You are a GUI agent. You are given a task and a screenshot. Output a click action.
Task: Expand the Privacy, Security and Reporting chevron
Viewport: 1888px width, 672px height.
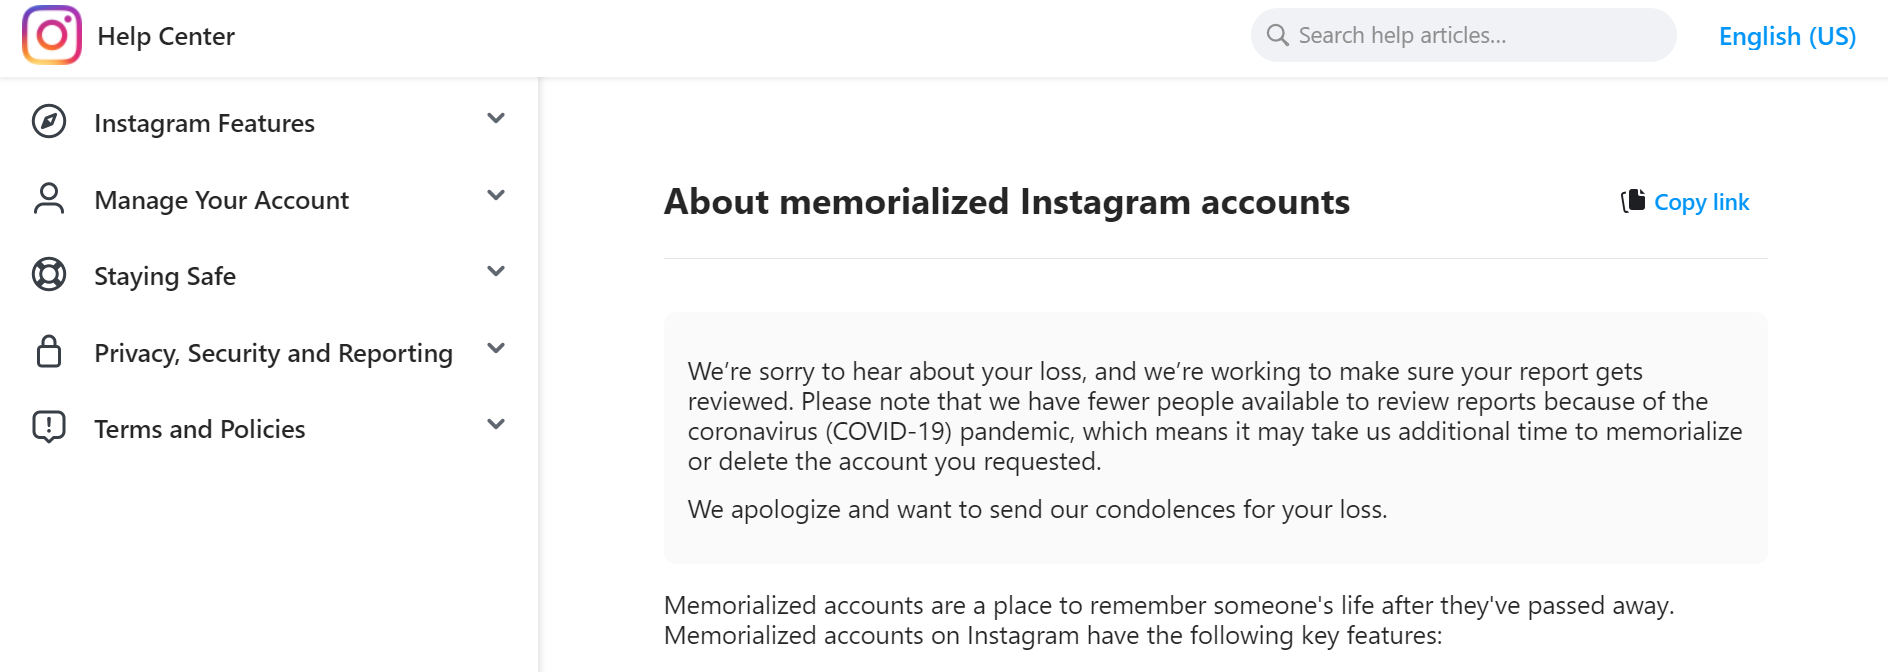(496, 348)
